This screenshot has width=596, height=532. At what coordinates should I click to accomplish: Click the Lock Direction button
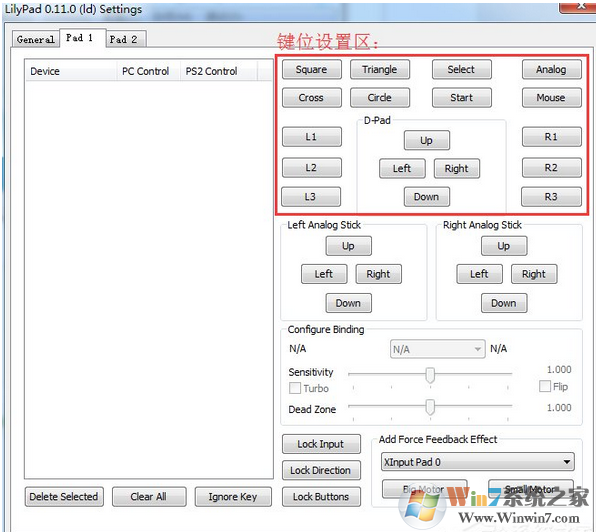pyautogui.click(x=321, y=470)
